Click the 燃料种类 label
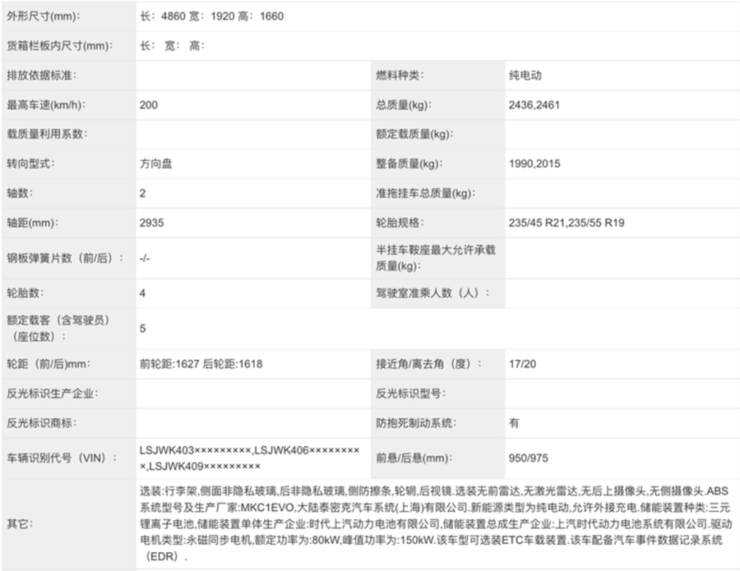The image size is (740, 571). click(400, 76)
